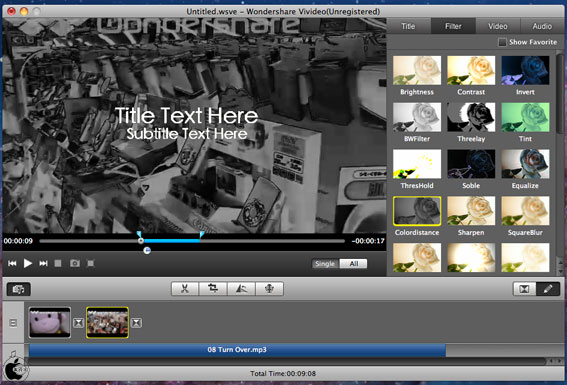Click the transition icon after the second clip
Viewport: 567px width, 385px height.
(x=136, y=323)
